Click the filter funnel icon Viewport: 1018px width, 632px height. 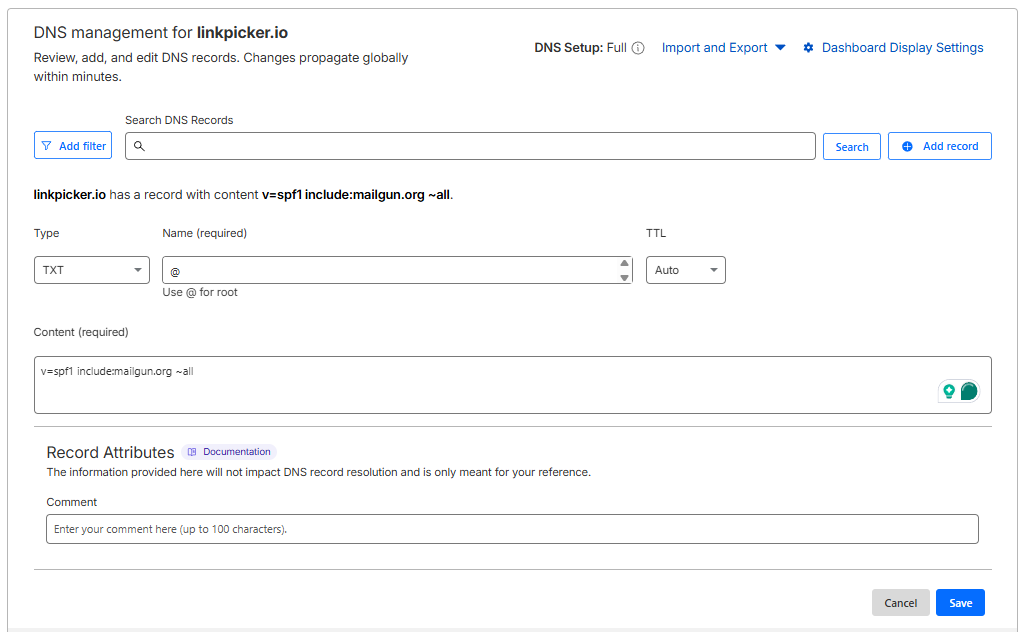(46, 146)
